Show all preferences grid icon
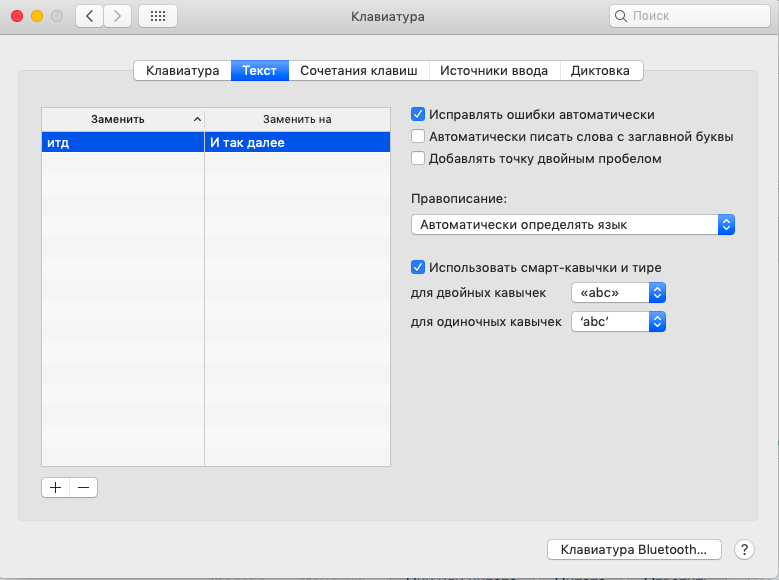This screenshot has height=580, width=779. [158, 16]
